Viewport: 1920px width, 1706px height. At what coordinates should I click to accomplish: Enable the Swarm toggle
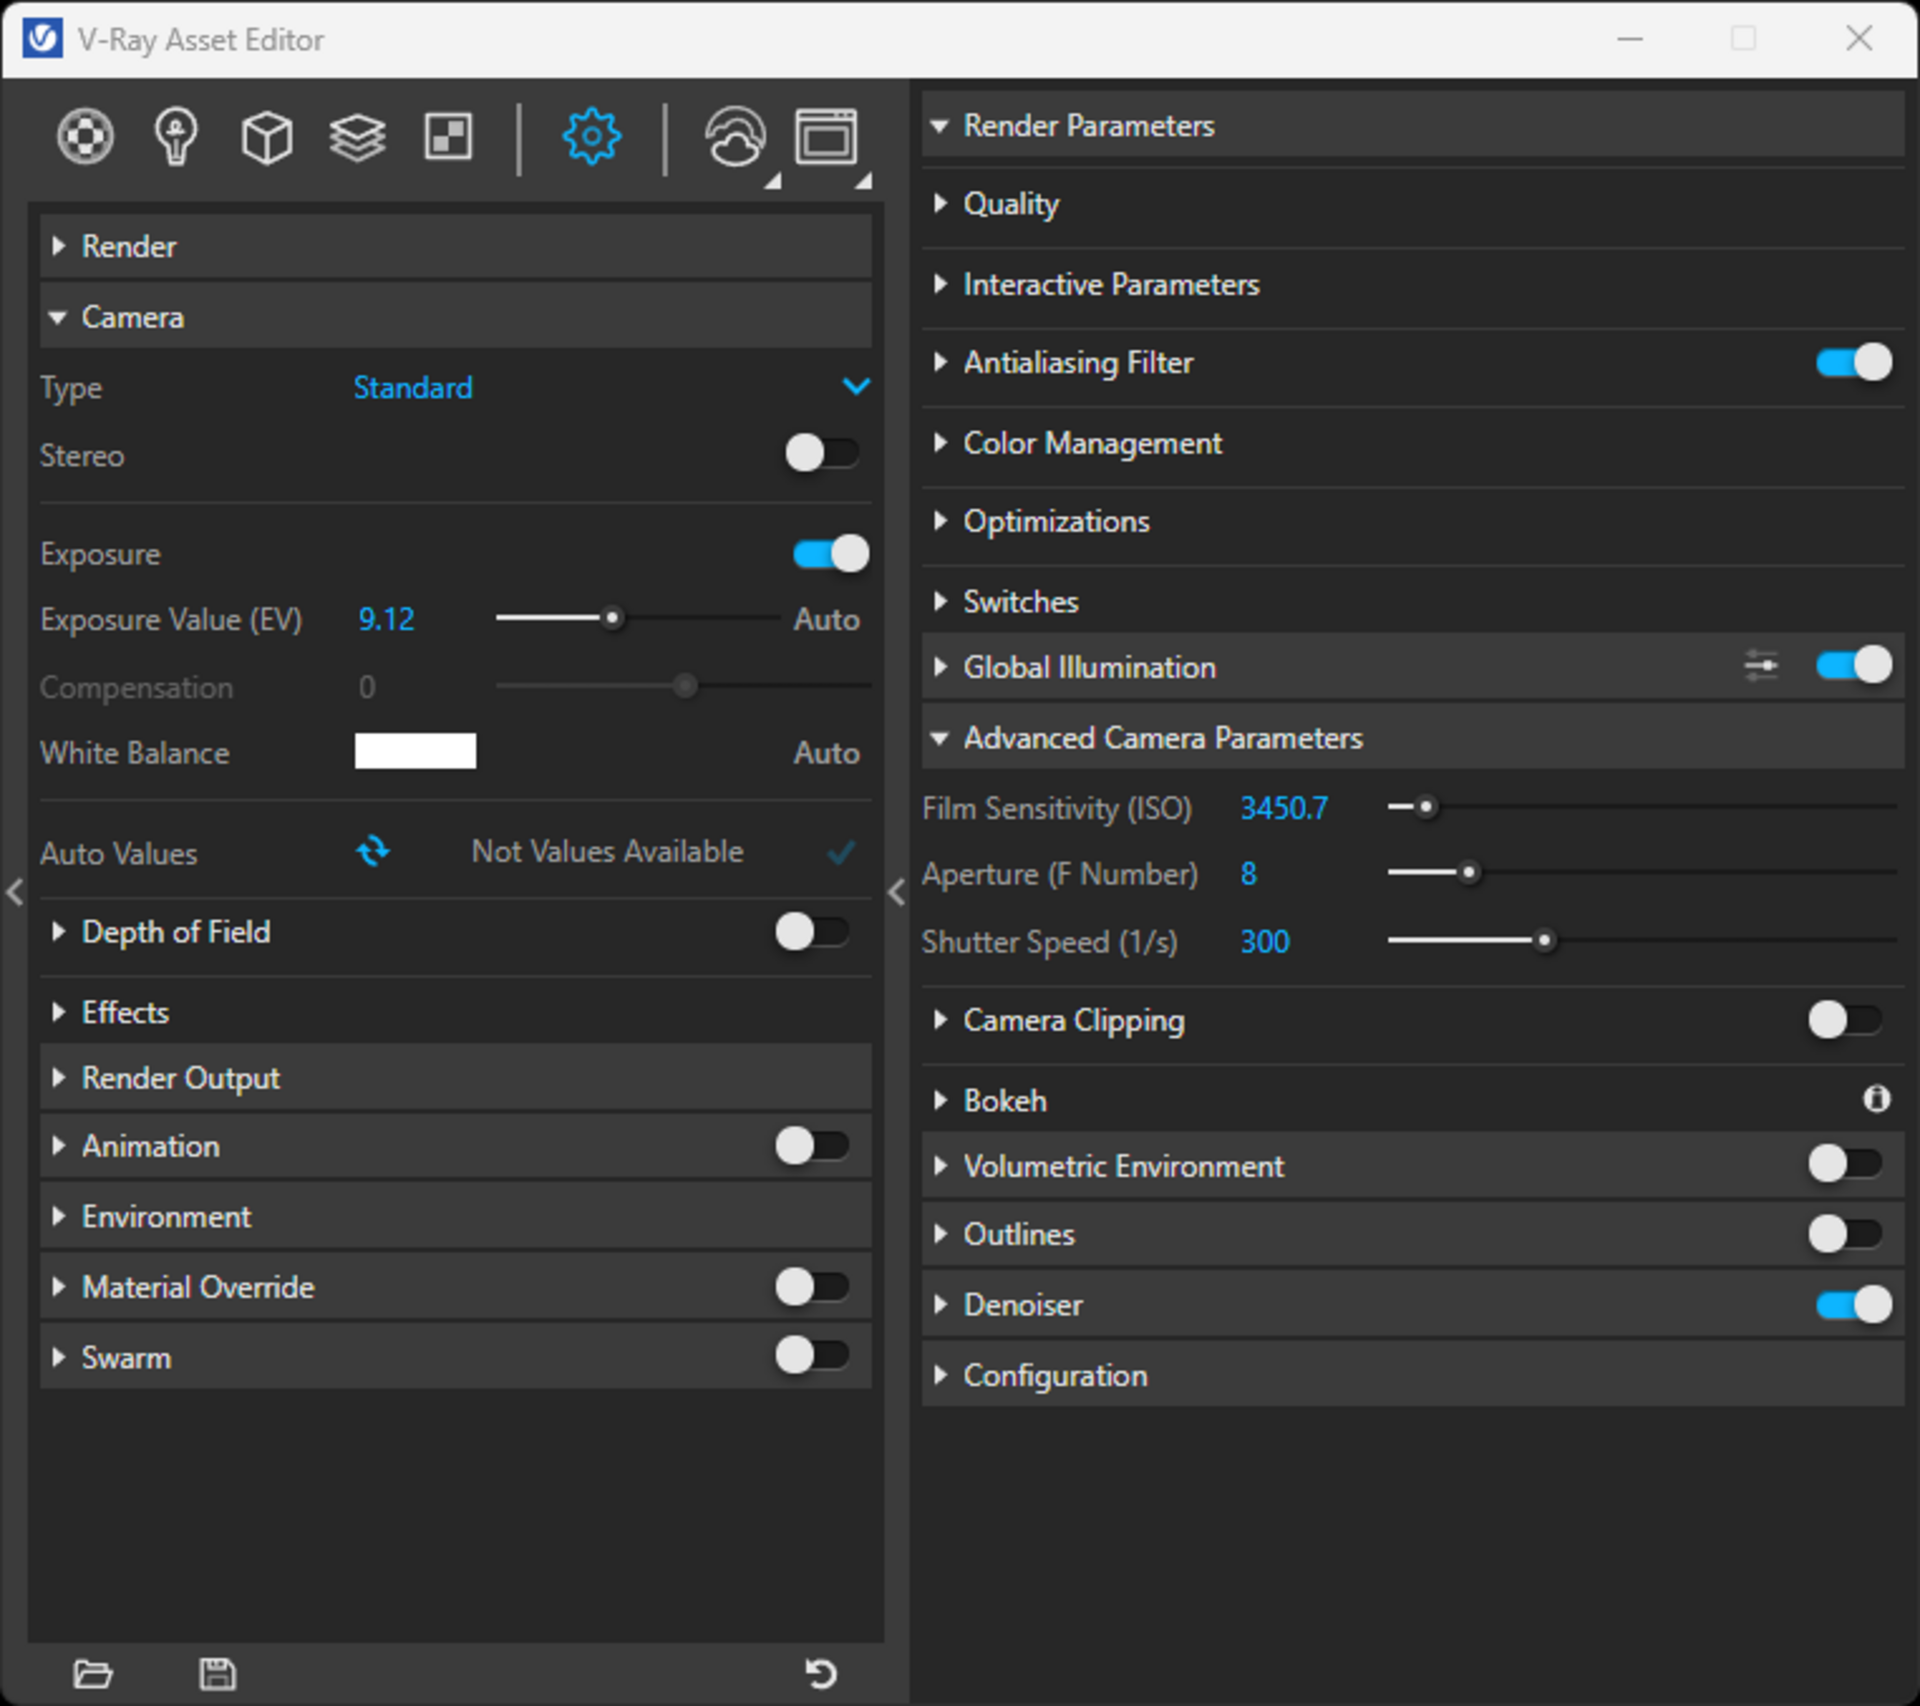[x=812, y=1356]
